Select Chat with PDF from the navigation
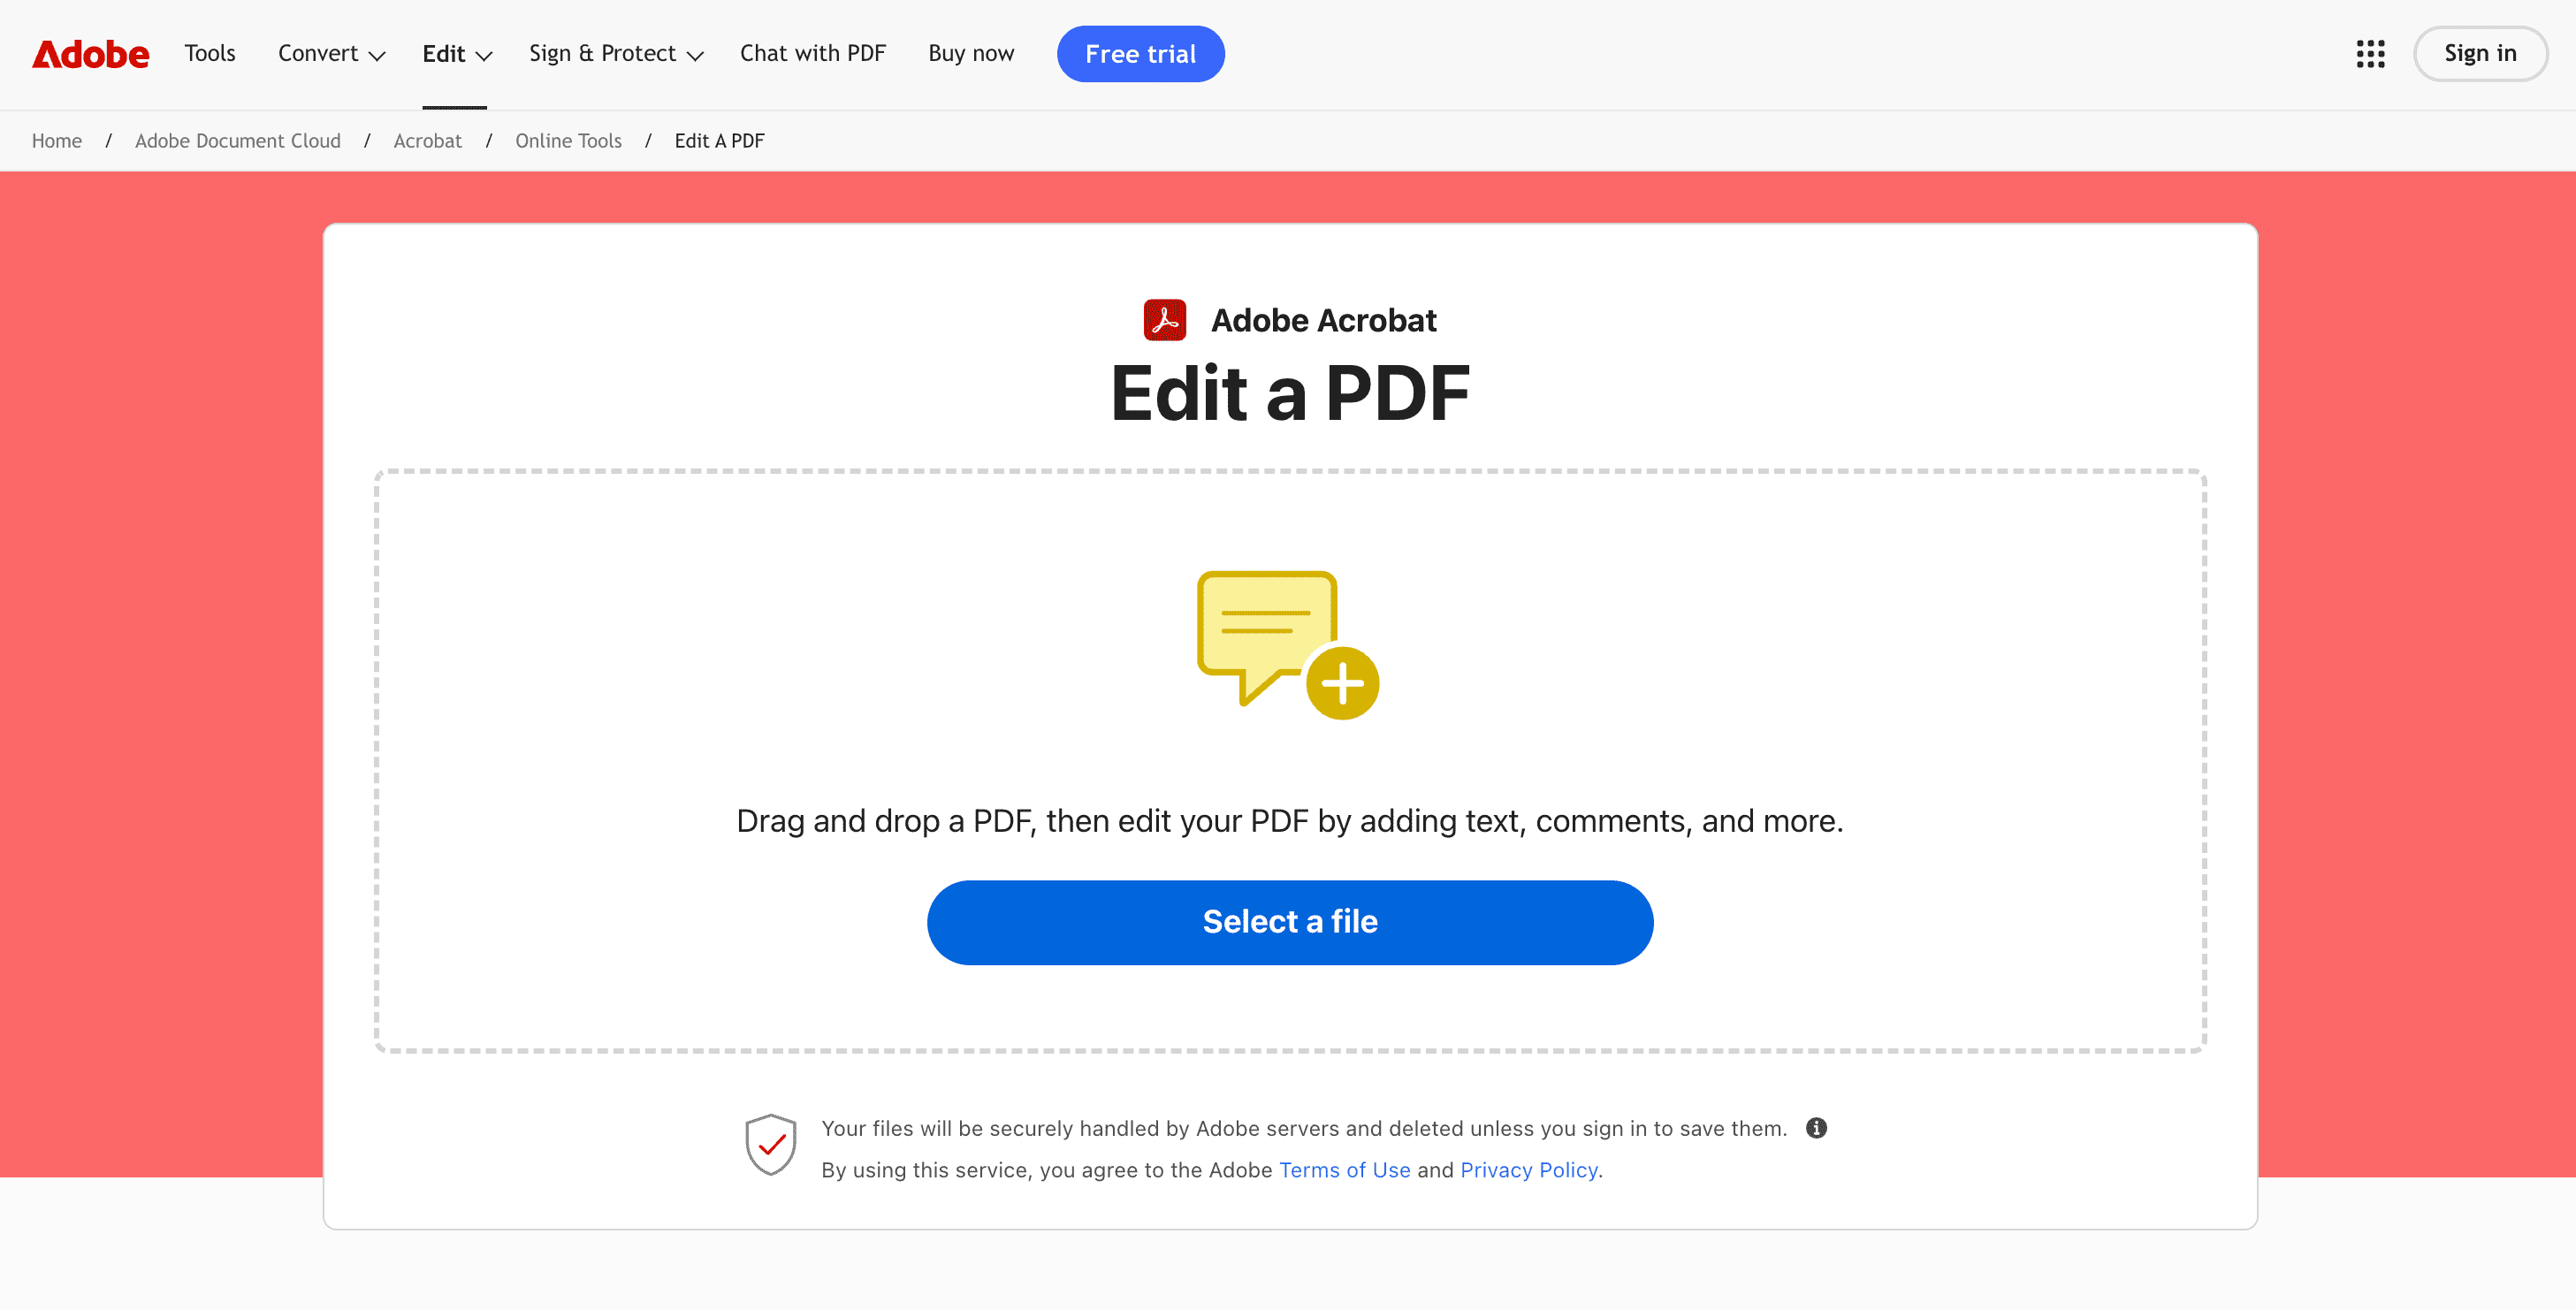This screenshot has width=2576, height=1310. [x=812, y=53]
